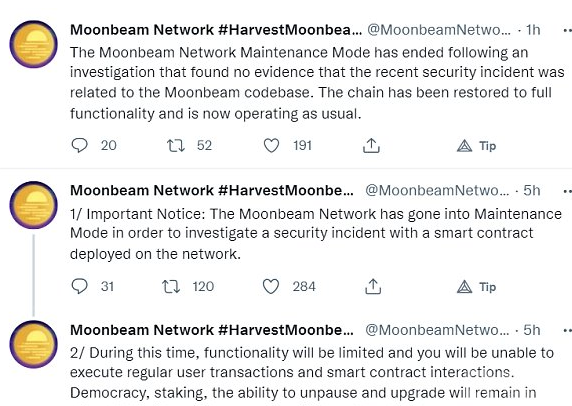572x406 pixels.
Task: Open more options for the first tweet
Action: pos(567,30)
